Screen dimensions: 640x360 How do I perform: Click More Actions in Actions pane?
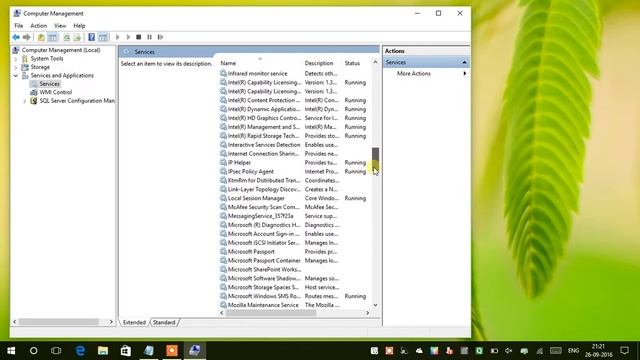pos(413,73)
